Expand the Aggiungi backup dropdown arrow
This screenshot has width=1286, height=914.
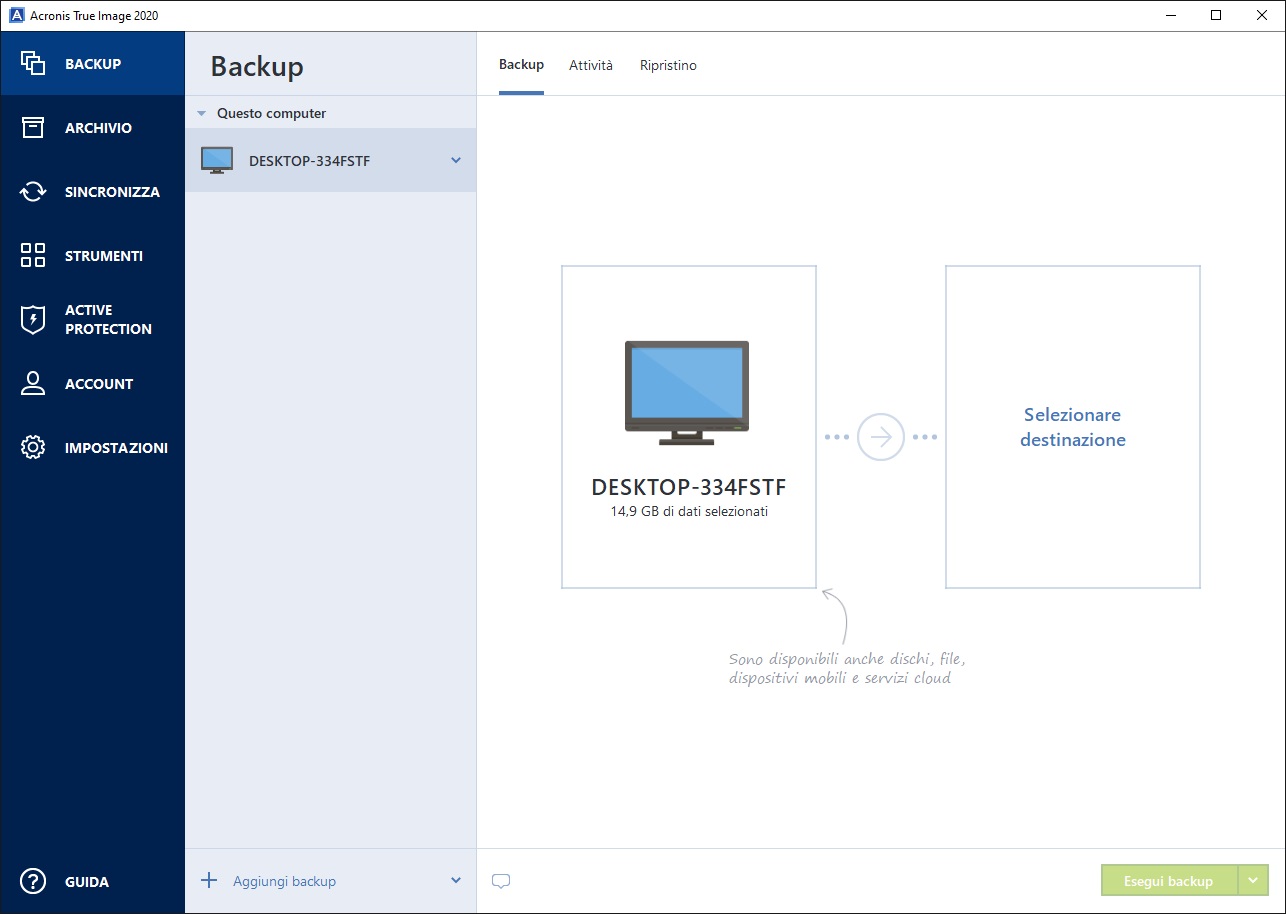tap(456, 880)
